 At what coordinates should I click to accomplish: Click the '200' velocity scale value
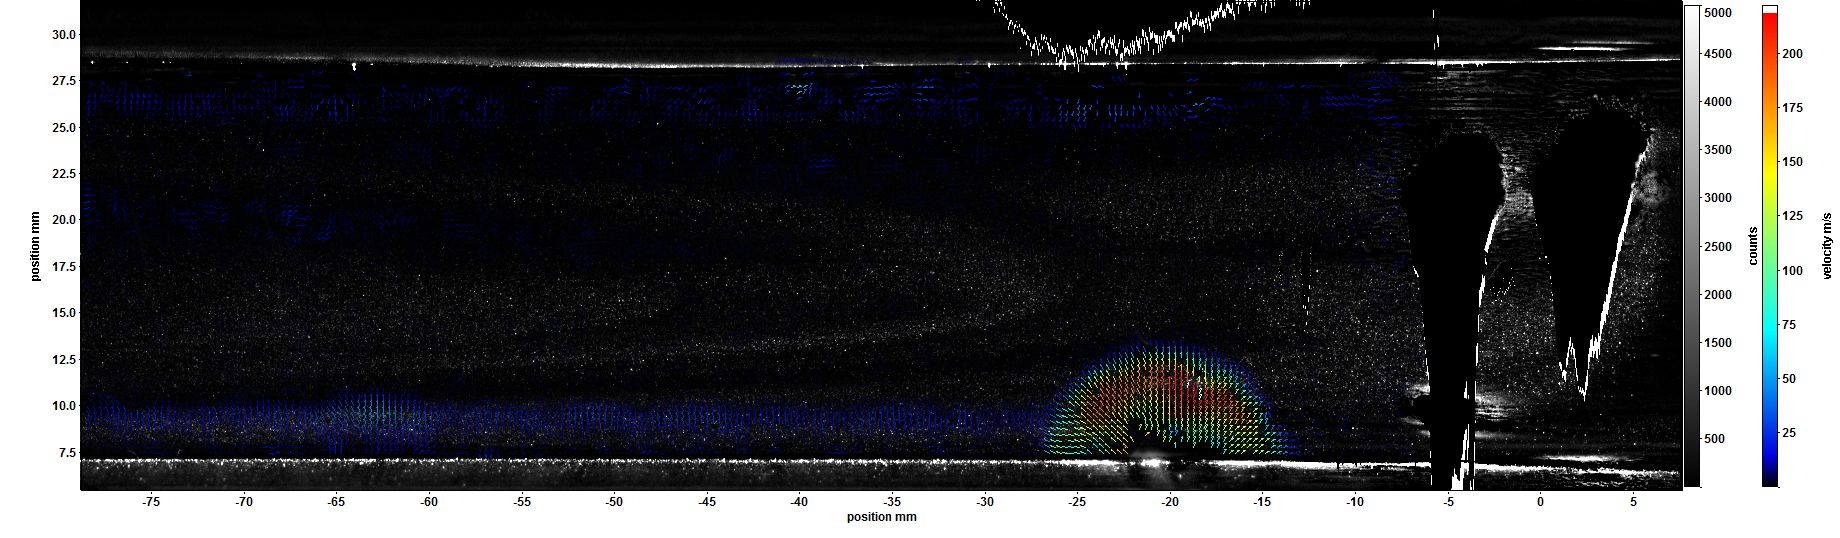click(1793, 54)
